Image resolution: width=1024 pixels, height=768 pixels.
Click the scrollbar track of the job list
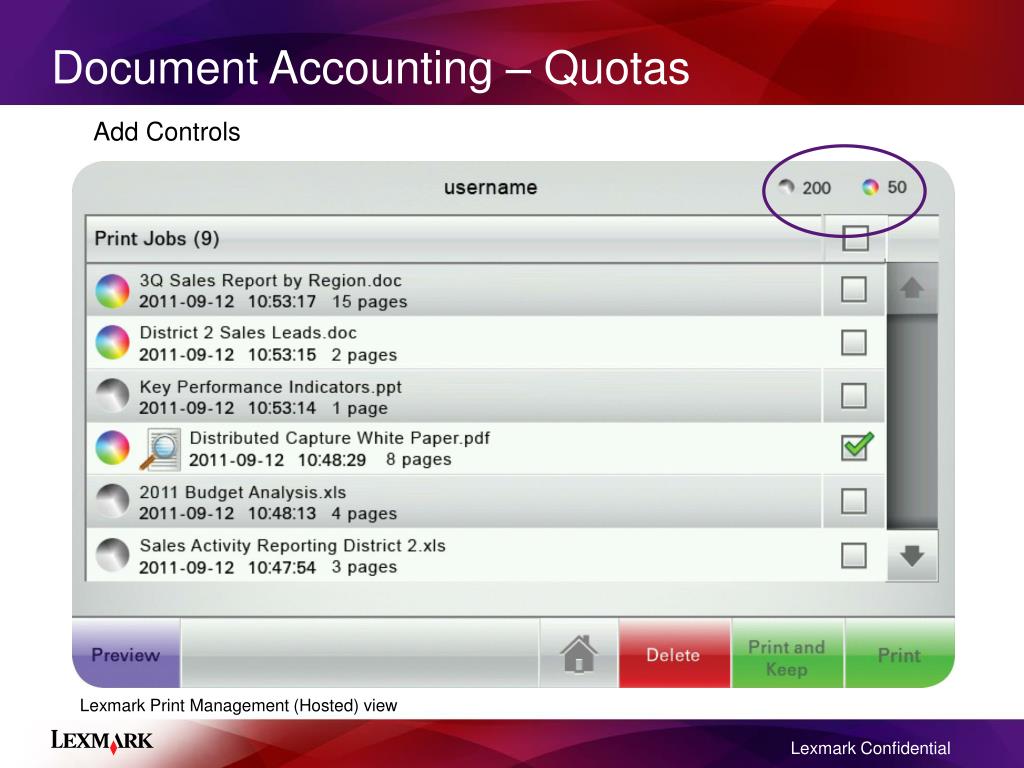coord(912,422)
